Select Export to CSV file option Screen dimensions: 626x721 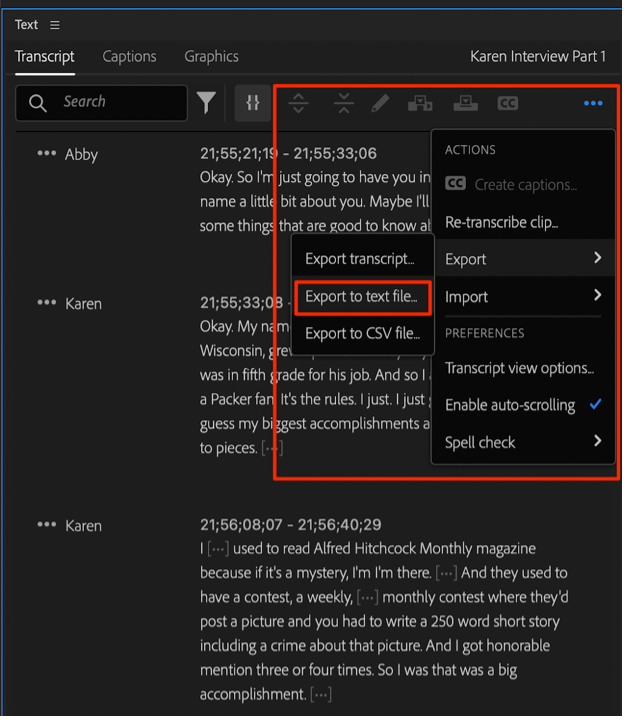[362, 333]
